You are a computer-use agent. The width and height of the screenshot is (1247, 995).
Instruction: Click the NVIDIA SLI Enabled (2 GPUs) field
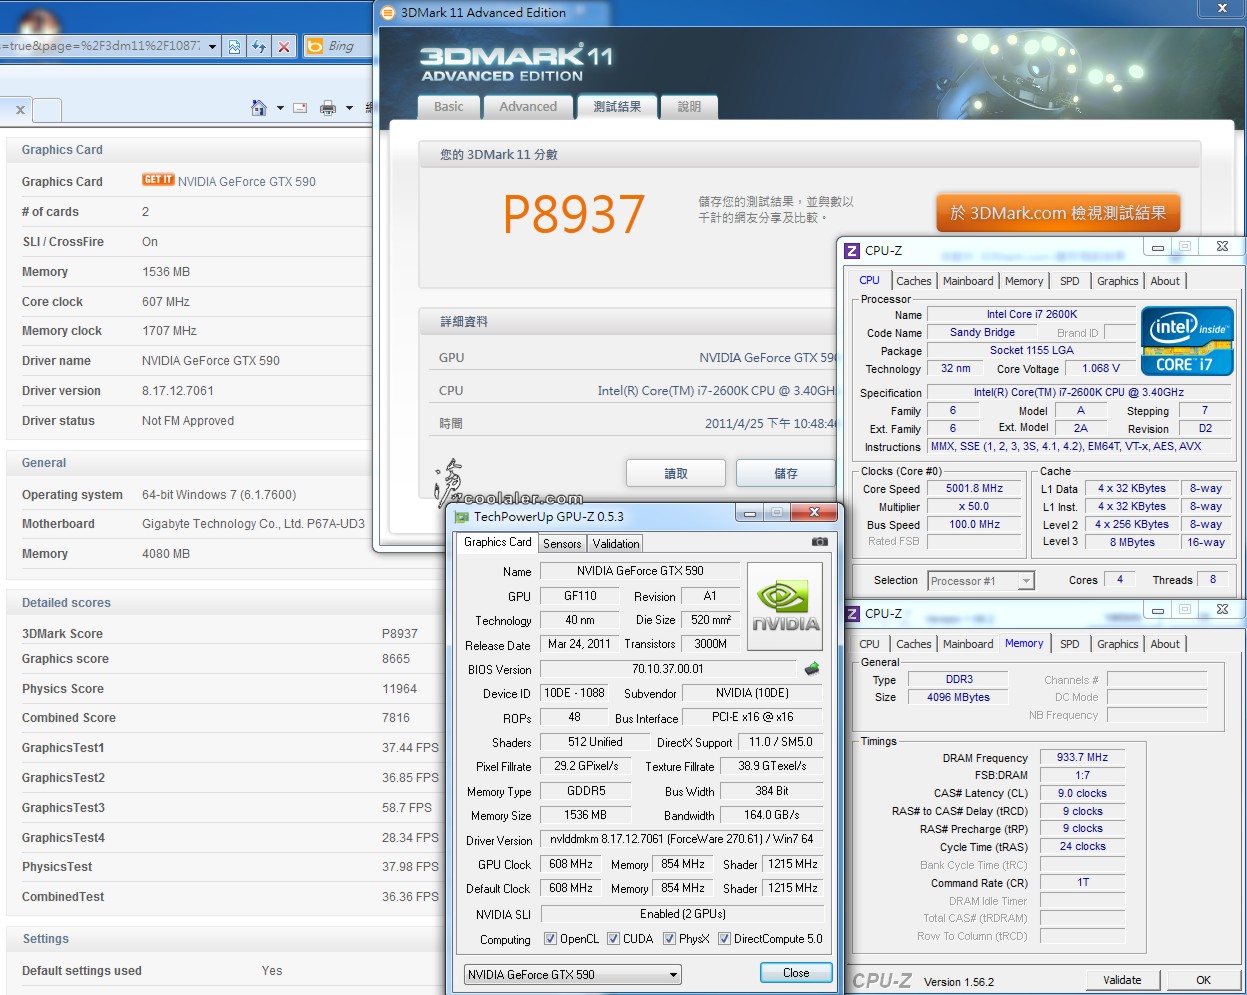[683, 914]
